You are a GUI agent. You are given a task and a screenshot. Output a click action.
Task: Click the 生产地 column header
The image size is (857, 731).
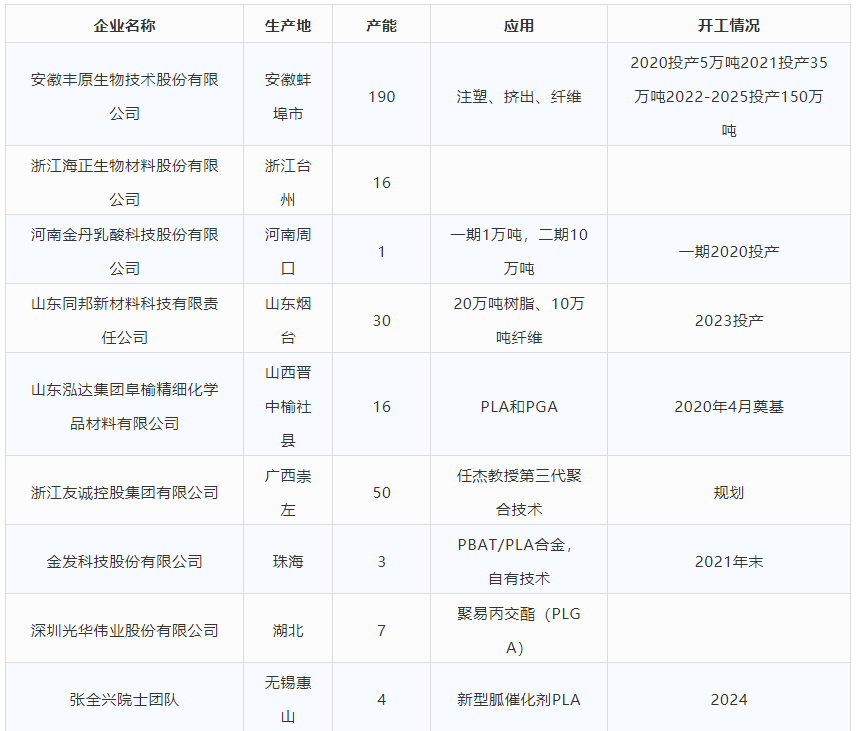[x=288, y=25]
